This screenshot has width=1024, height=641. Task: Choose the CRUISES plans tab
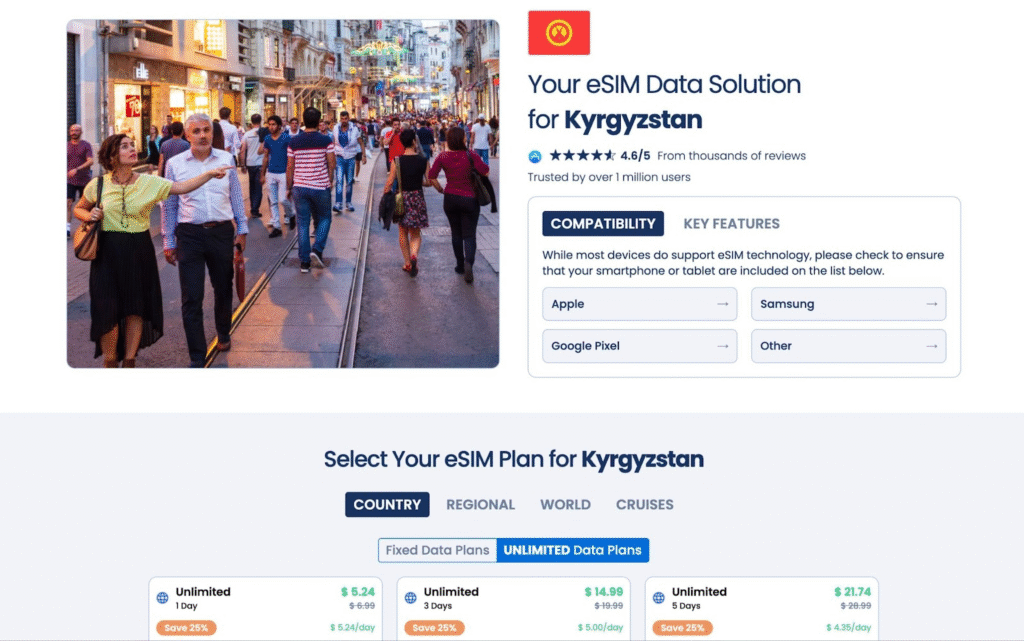pyautogui.click(x=645, y=505)
